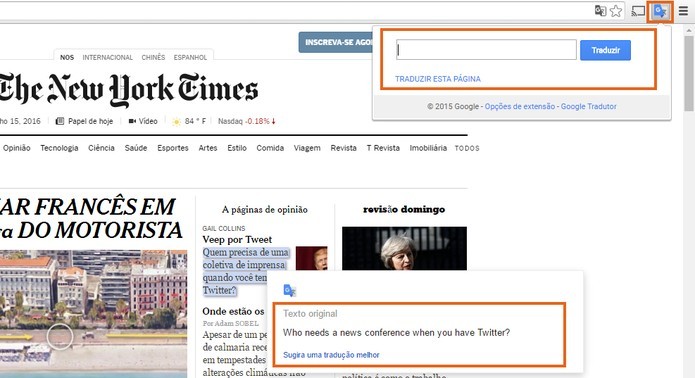Click the page vertical scrollbar
This screenshot has width=695, height=378.
pos(688,73)
